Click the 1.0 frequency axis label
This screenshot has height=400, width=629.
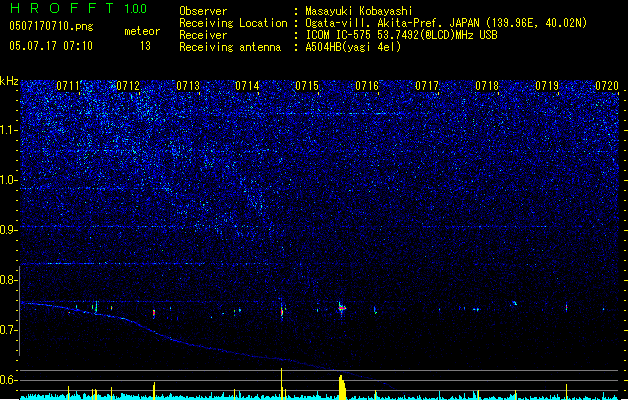coord(8,180)
